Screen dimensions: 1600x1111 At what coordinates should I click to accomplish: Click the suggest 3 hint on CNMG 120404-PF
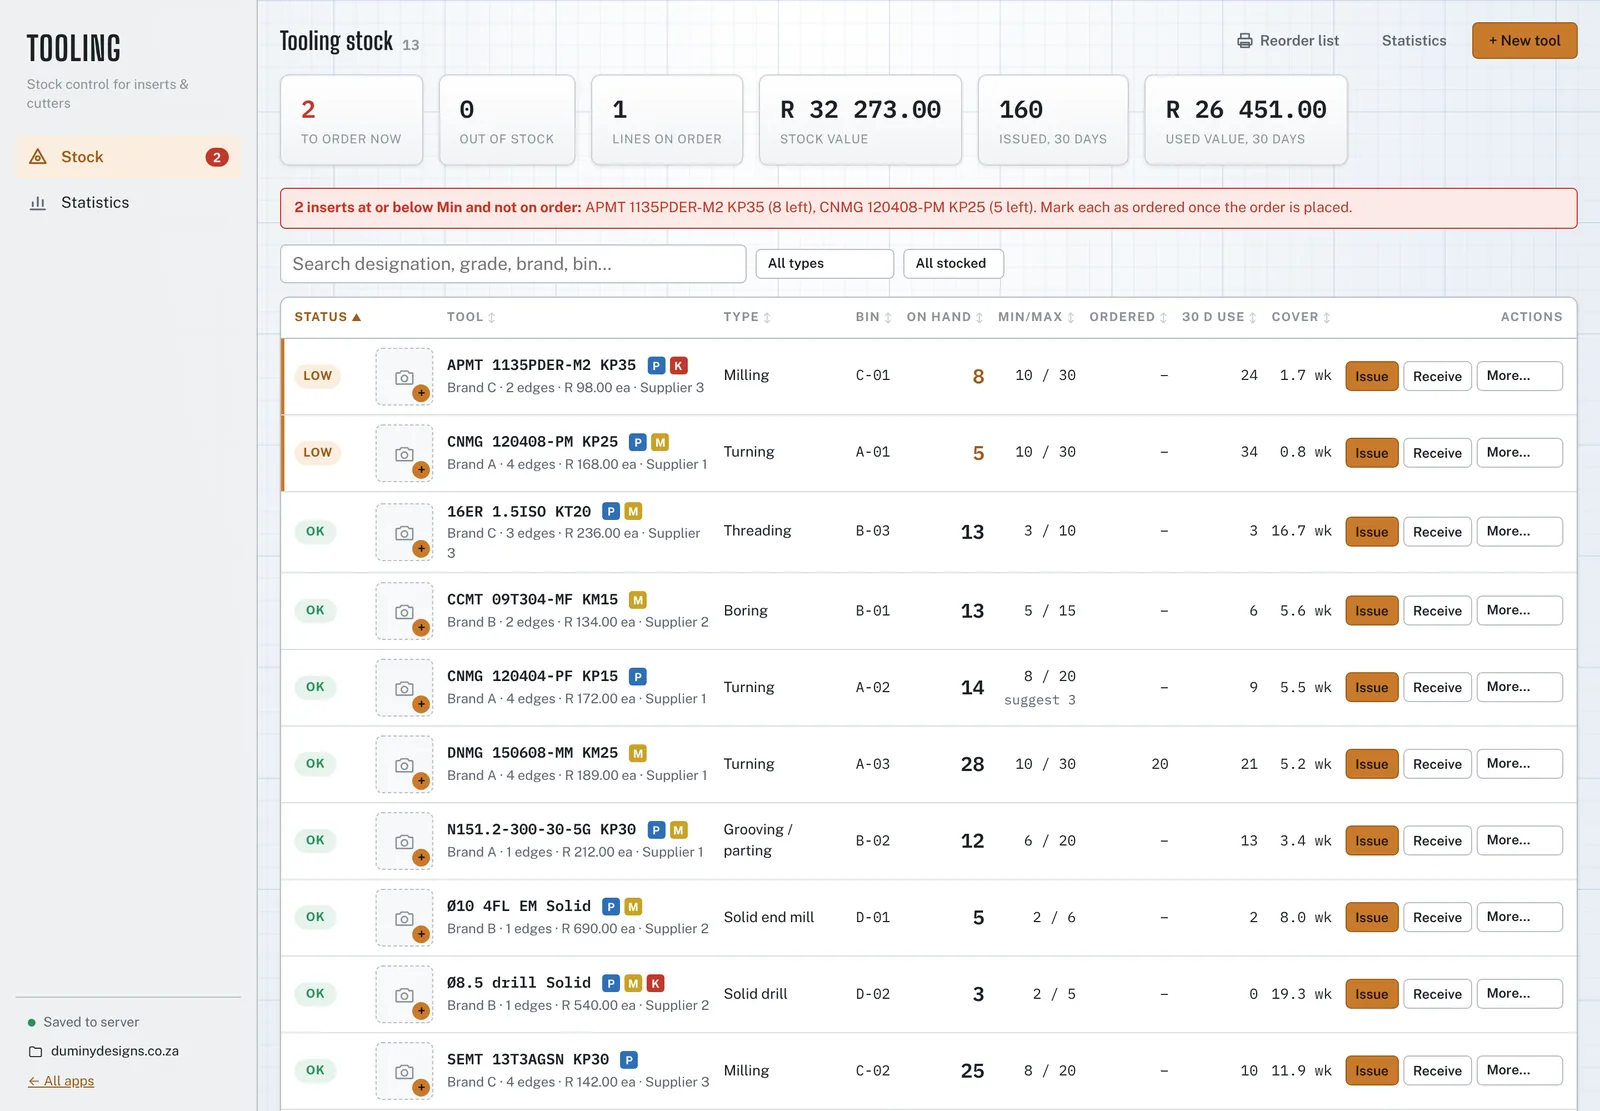tap(1040, 700)
